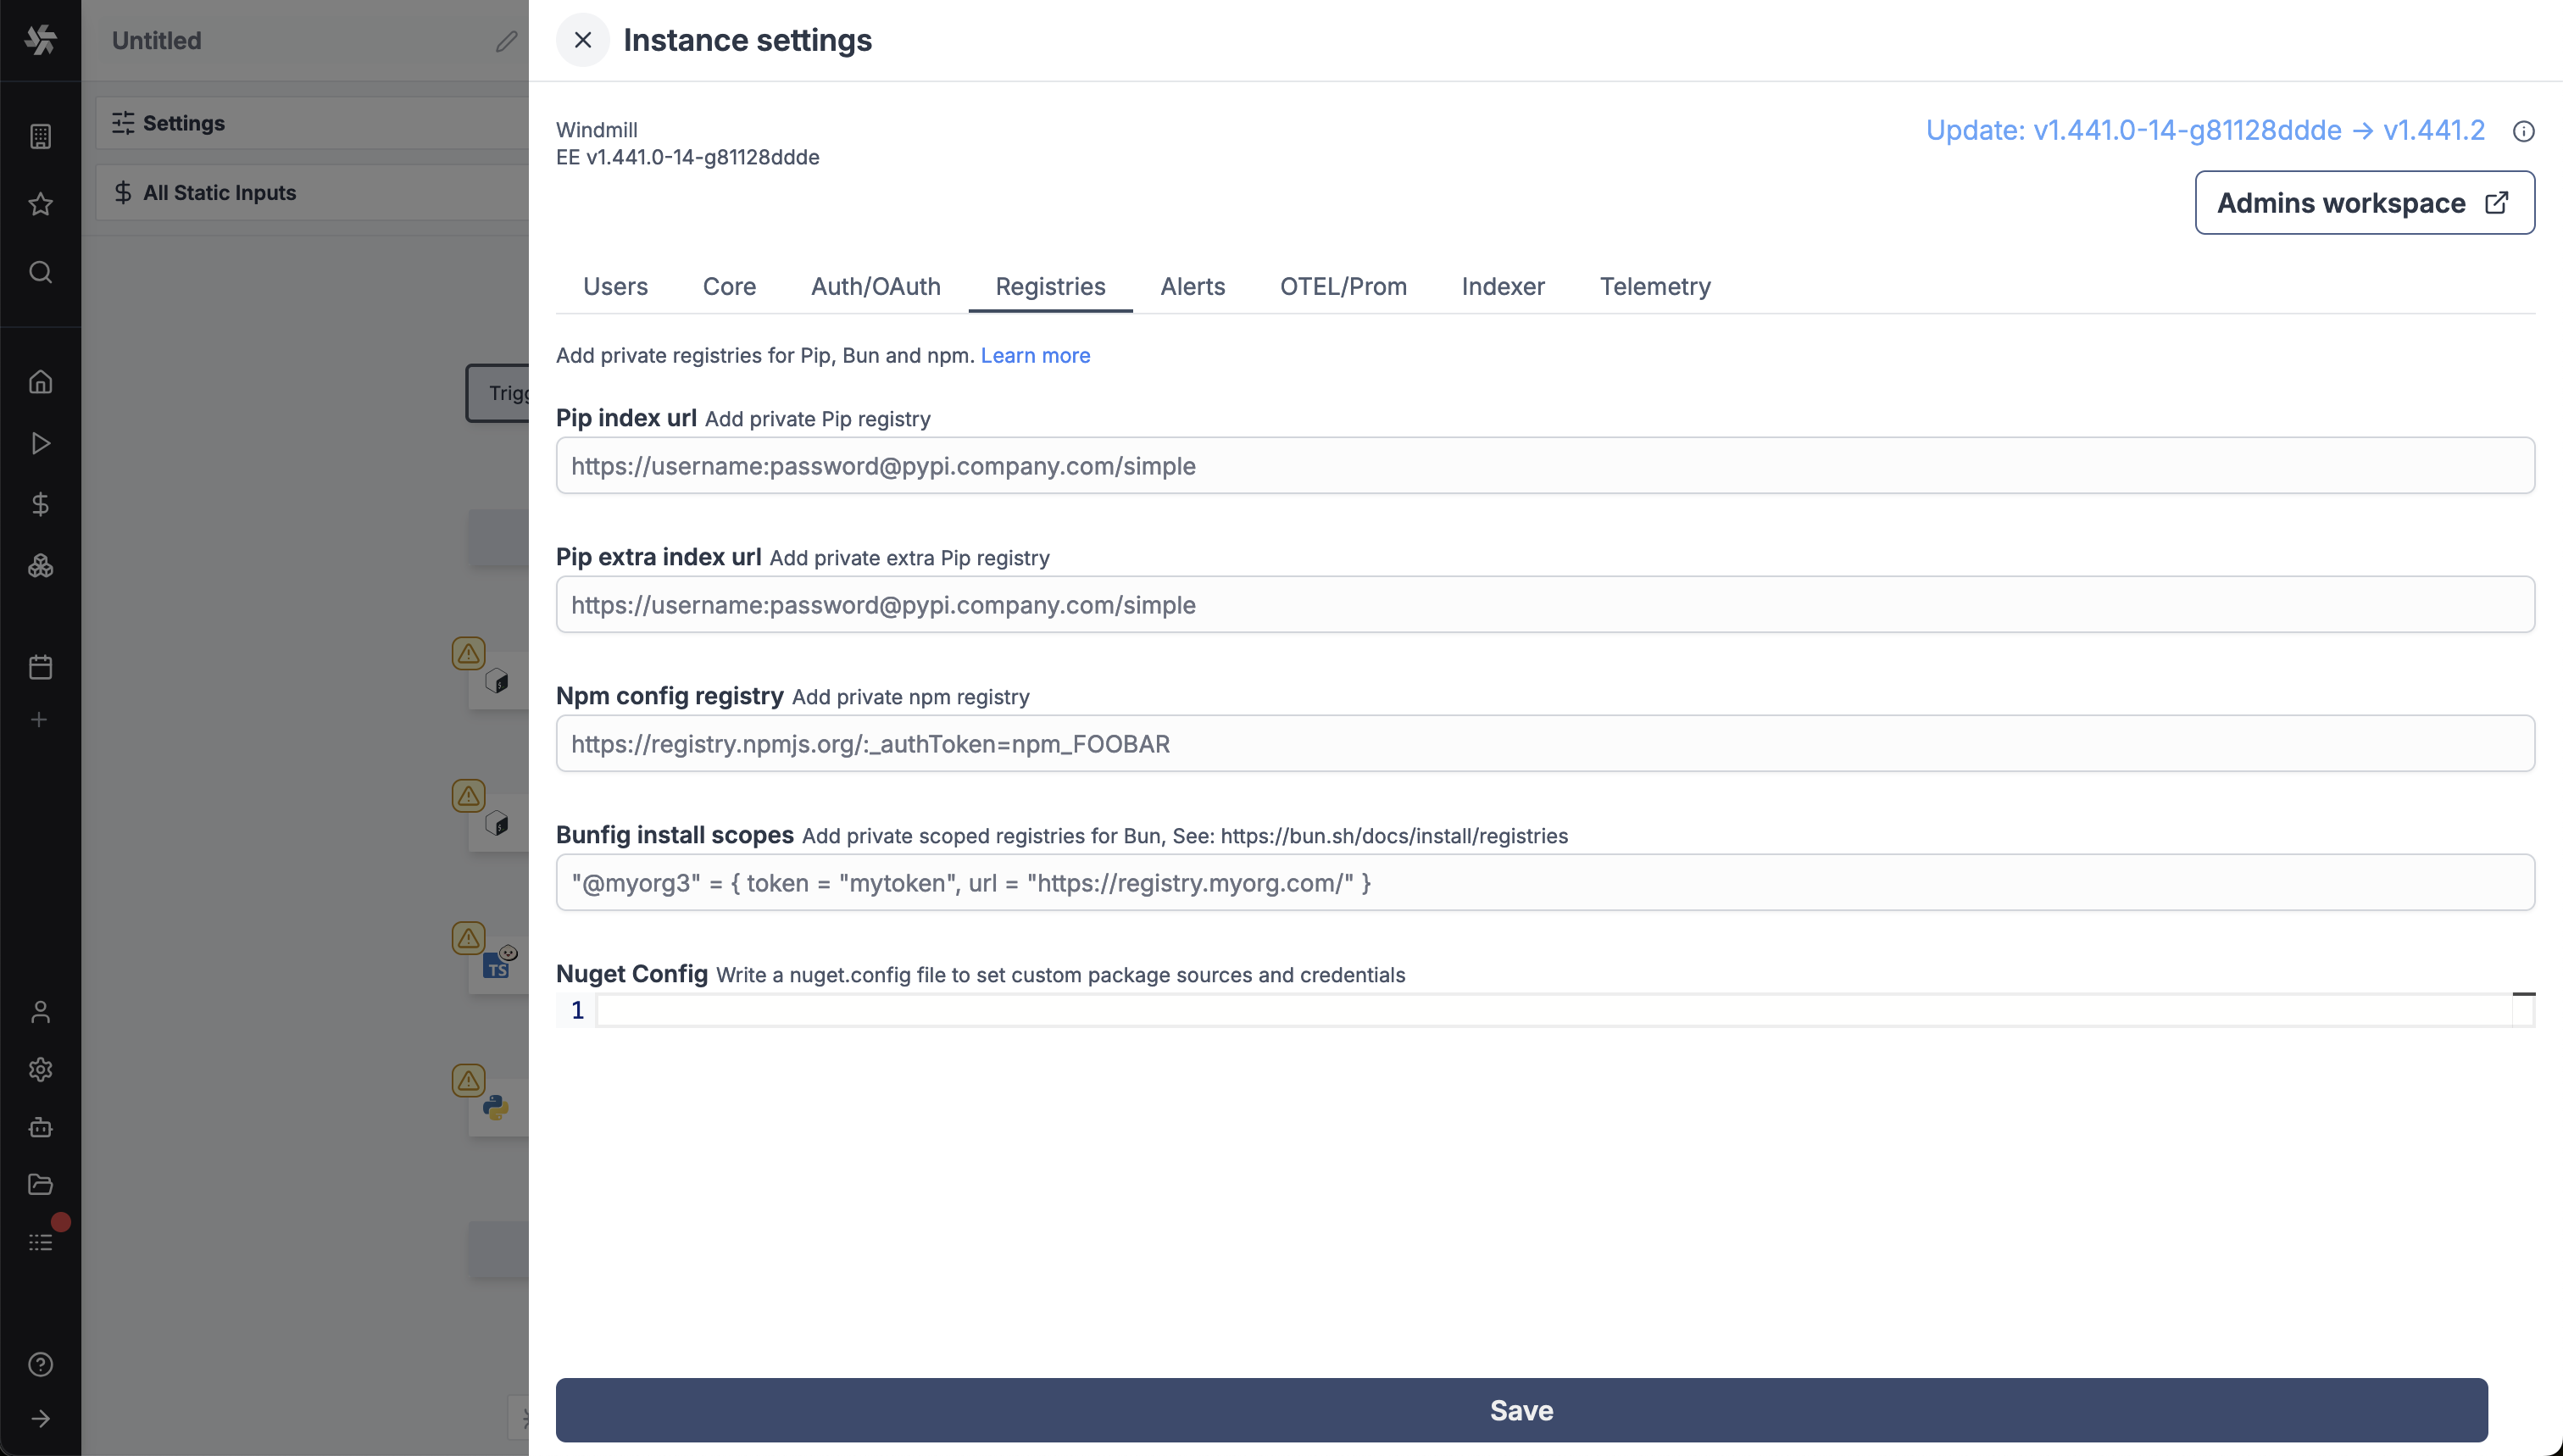Click the Windmill logo icon
This screenshot has height=1456, width=2563.
(x=40, y=40)
